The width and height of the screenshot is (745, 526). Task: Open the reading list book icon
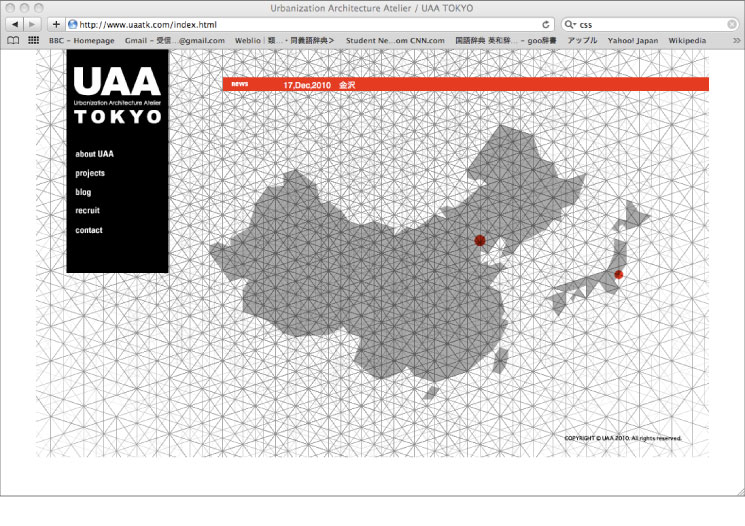click(13, 41)
